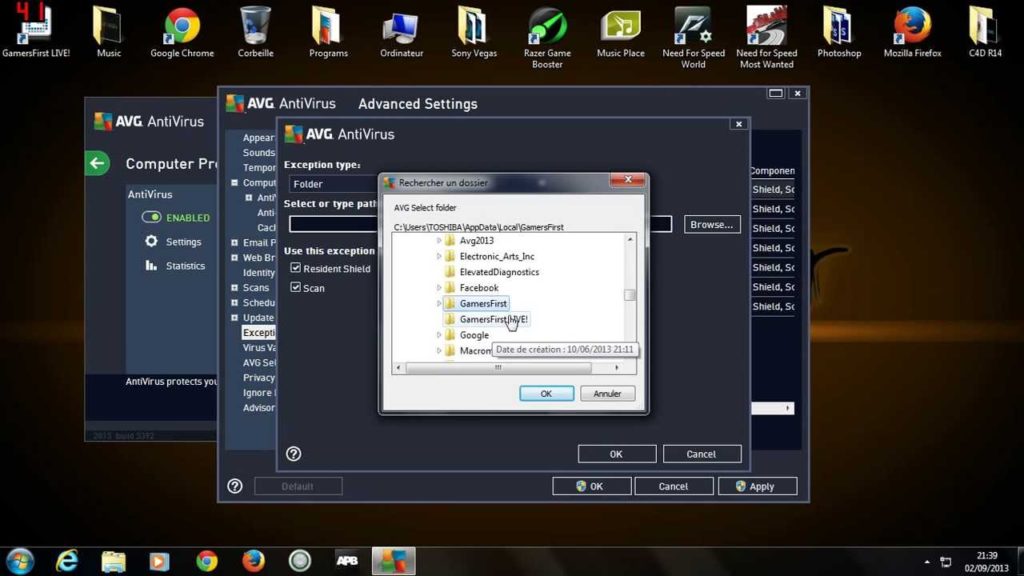Click OK in exception dialog
1024x576 pixels.
click(616, 454)
